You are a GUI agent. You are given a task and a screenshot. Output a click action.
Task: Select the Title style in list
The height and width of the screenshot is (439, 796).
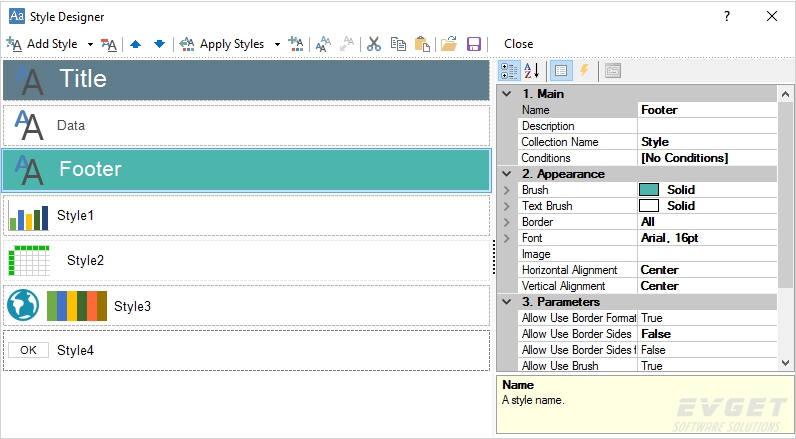pyautogui.click(x=246, y=80)
